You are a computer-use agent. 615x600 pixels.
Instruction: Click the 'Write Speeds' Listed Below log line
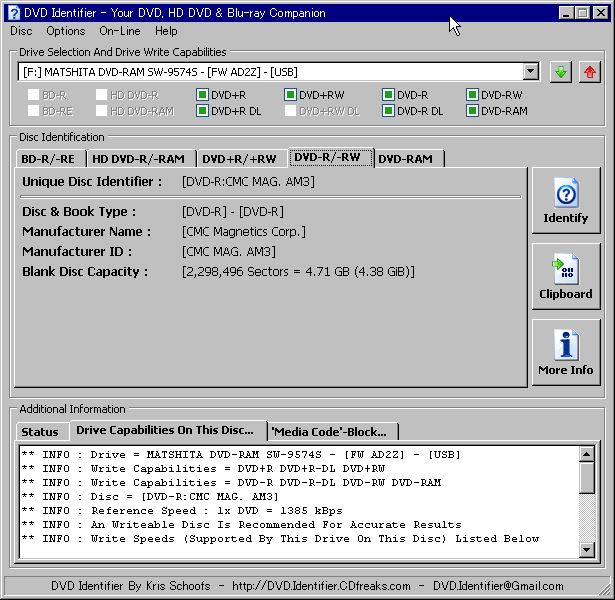[x=280, y=538]
